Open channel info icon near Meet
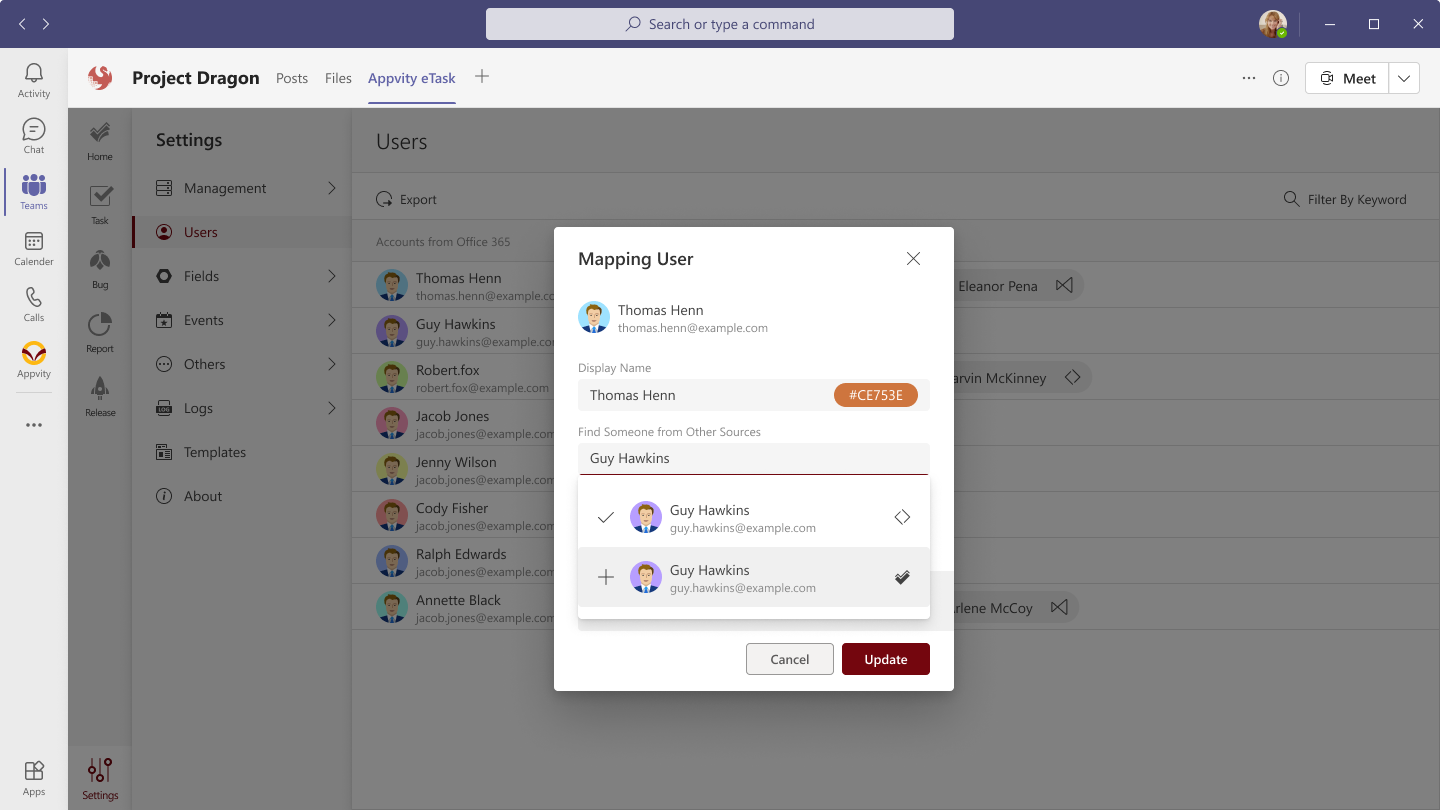The height and width of the screenshot is (810, 1440). point(1281,78)
